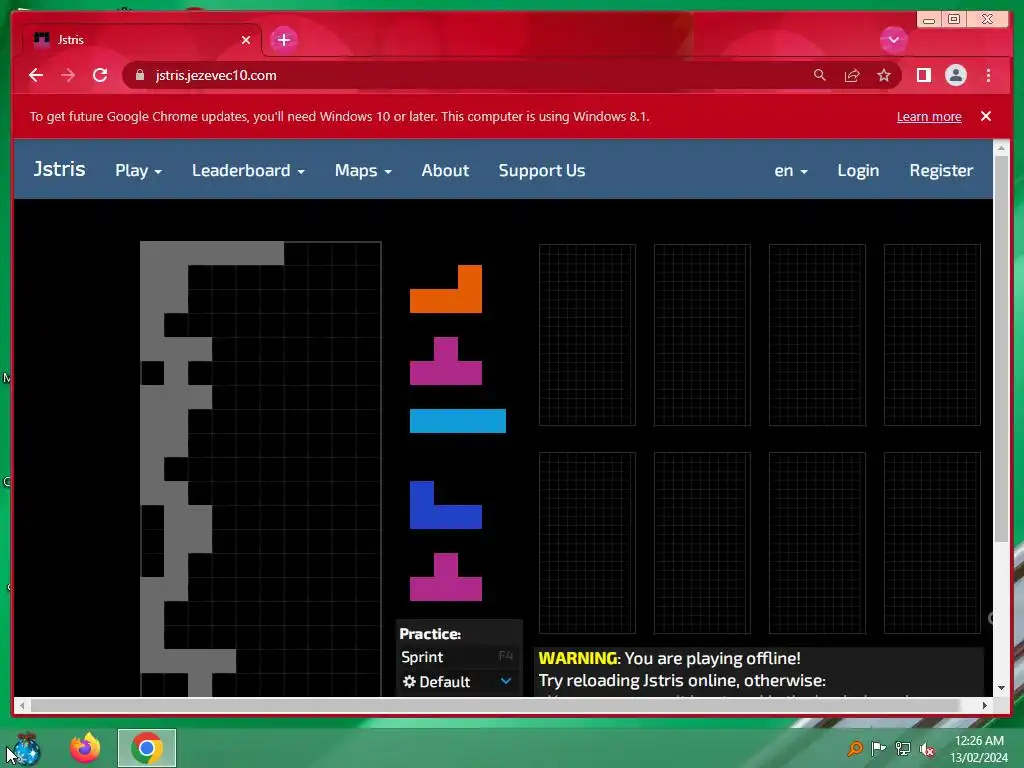
Task: Close the Jstris tab
Action: [x=246, y=40]
